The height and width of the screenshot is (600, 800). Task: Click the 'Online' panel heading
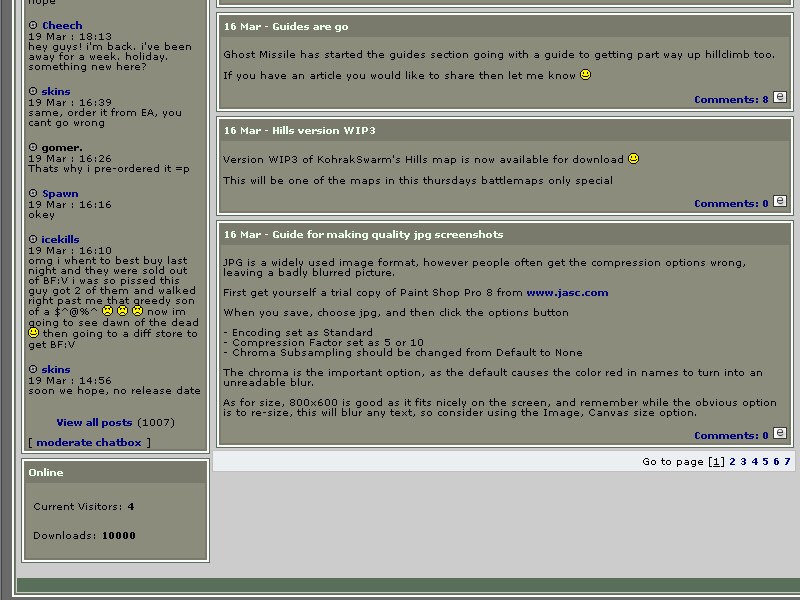46,472
